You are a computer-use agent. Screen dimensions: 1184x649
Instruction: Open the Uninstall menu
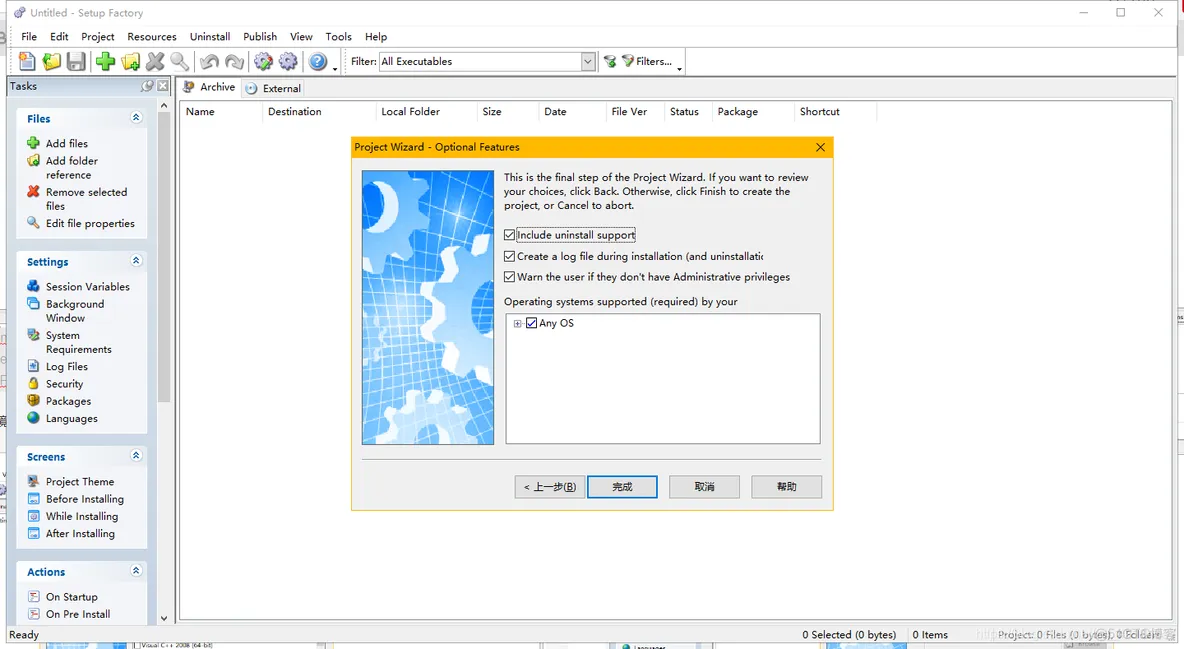pos(210,36)
